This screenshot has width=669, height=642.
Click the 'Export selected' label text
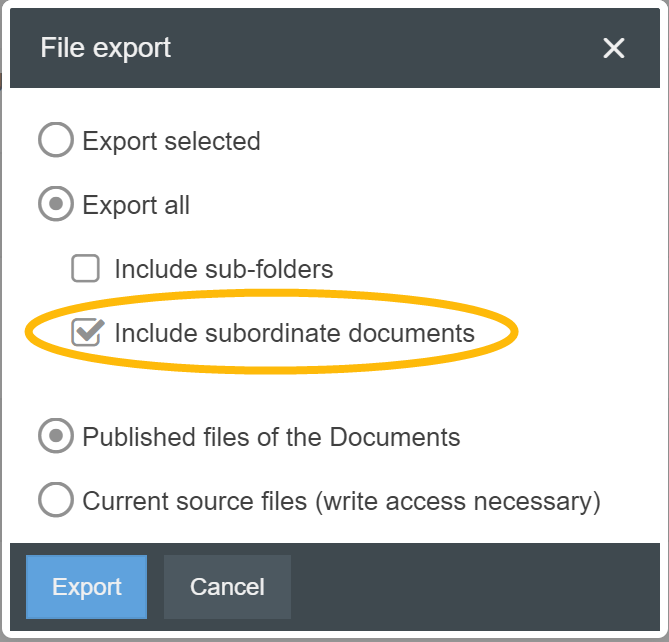pyautogui.click(x=171, y=141)
